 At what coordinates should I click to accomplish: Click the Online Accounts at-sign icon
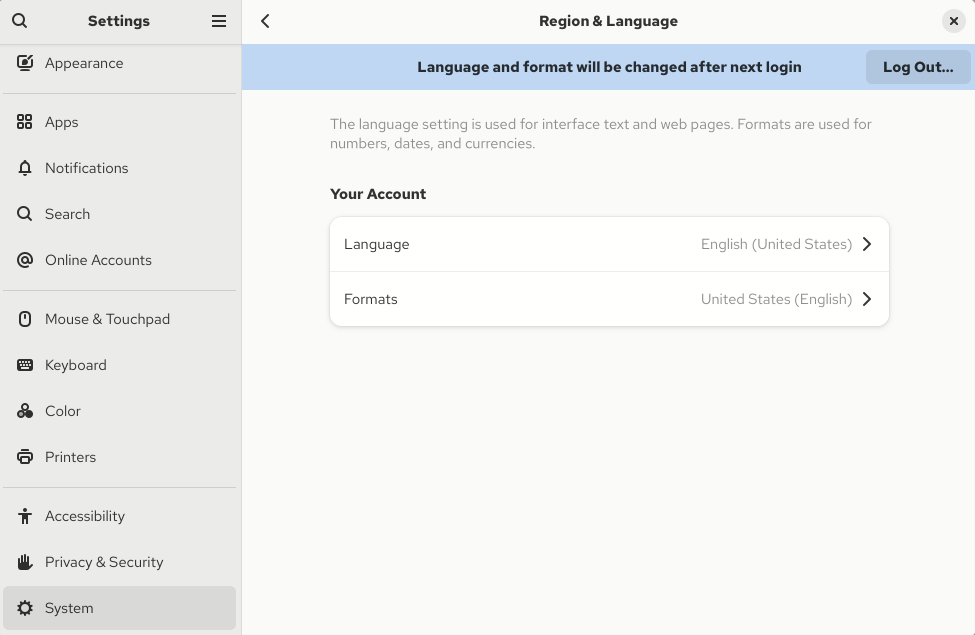25,260
